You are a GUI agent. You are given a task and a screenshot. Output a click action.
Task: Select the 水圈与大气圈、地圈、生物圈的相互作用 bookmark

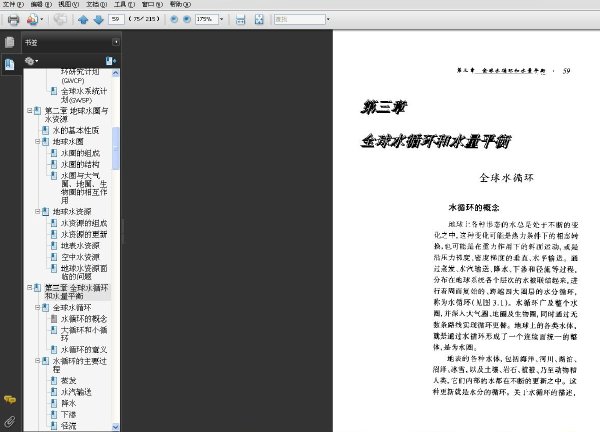click(84, 188)
